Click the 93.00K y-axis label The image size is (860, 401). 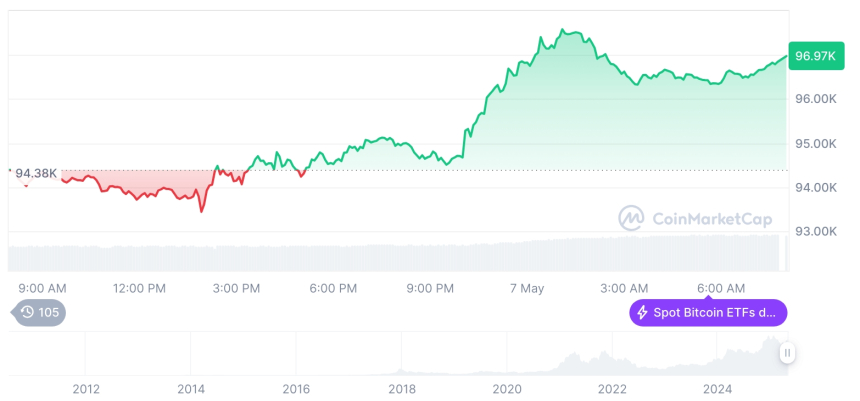(815, 231)
